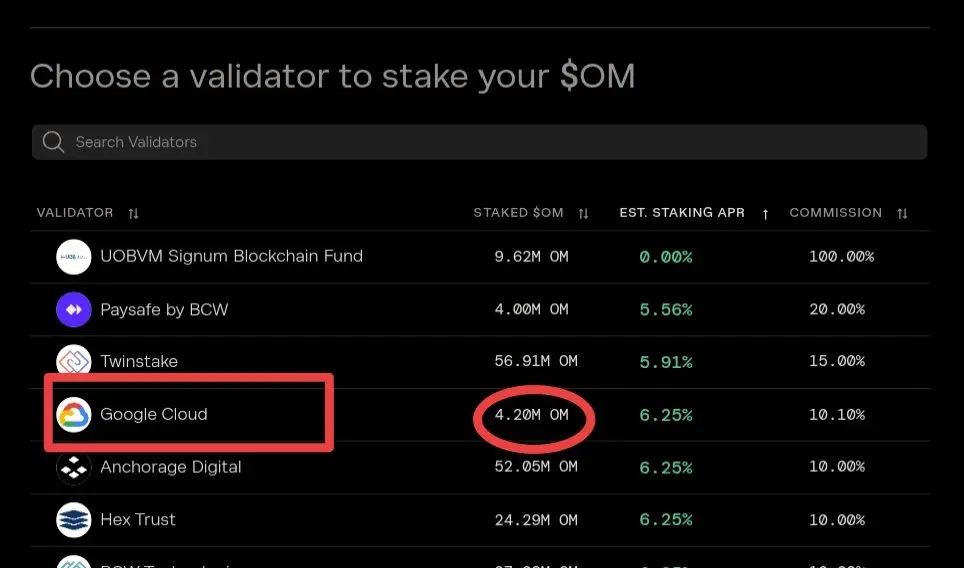Viewport: 964px width, 568px height.
Task: Click the EST. STAKING APR column header
Action: (682, 213)
